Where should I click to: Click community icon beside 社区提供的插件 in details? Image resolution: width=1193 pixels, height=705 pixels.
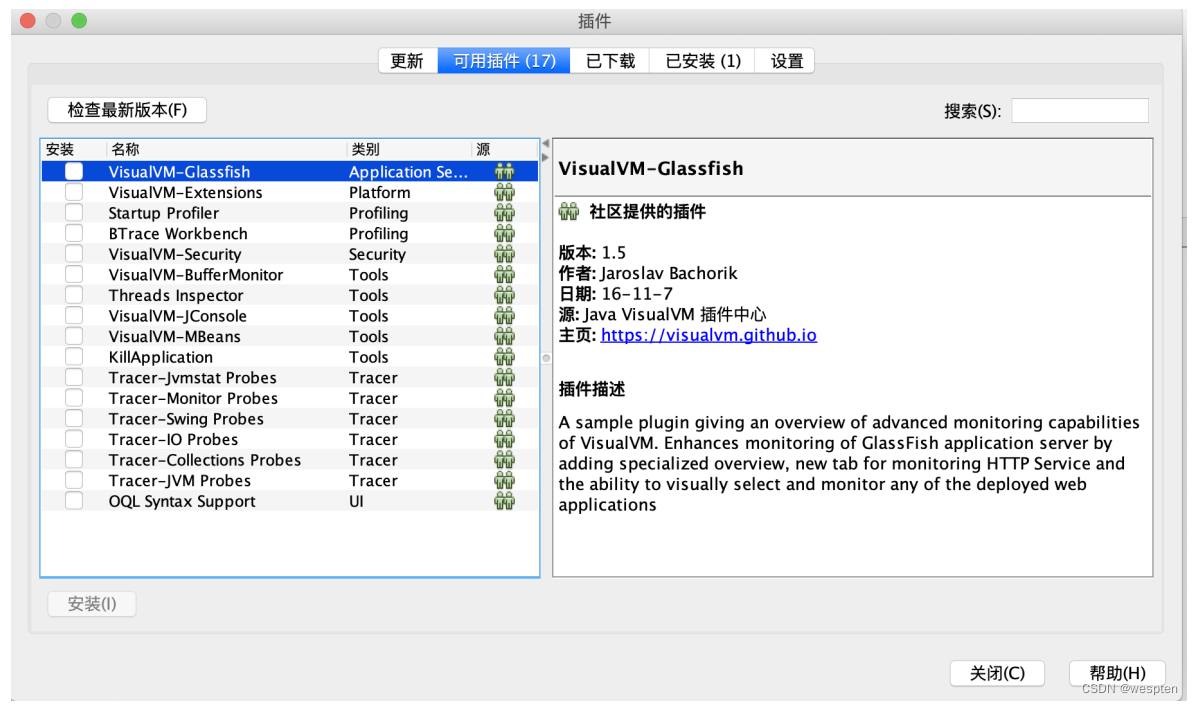click(x=568, y=211)
